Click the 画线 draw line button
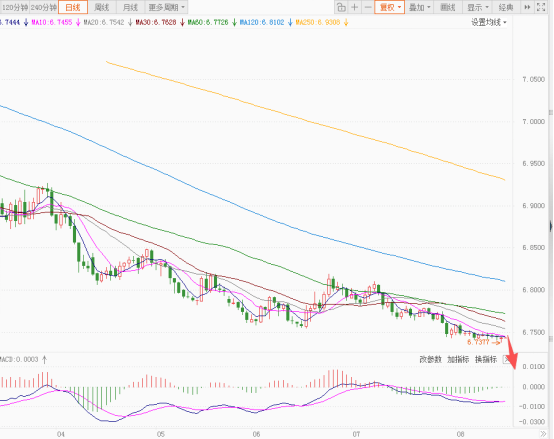This screenshot has height=439, width=554. click(448, 7)
